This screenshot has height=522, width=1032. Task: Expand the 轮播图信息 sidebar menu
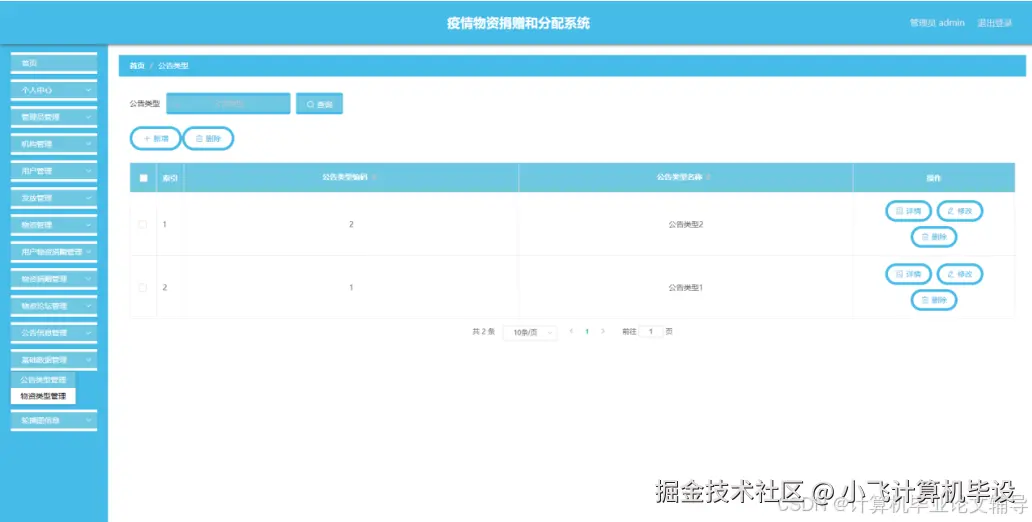pos(54,420)
